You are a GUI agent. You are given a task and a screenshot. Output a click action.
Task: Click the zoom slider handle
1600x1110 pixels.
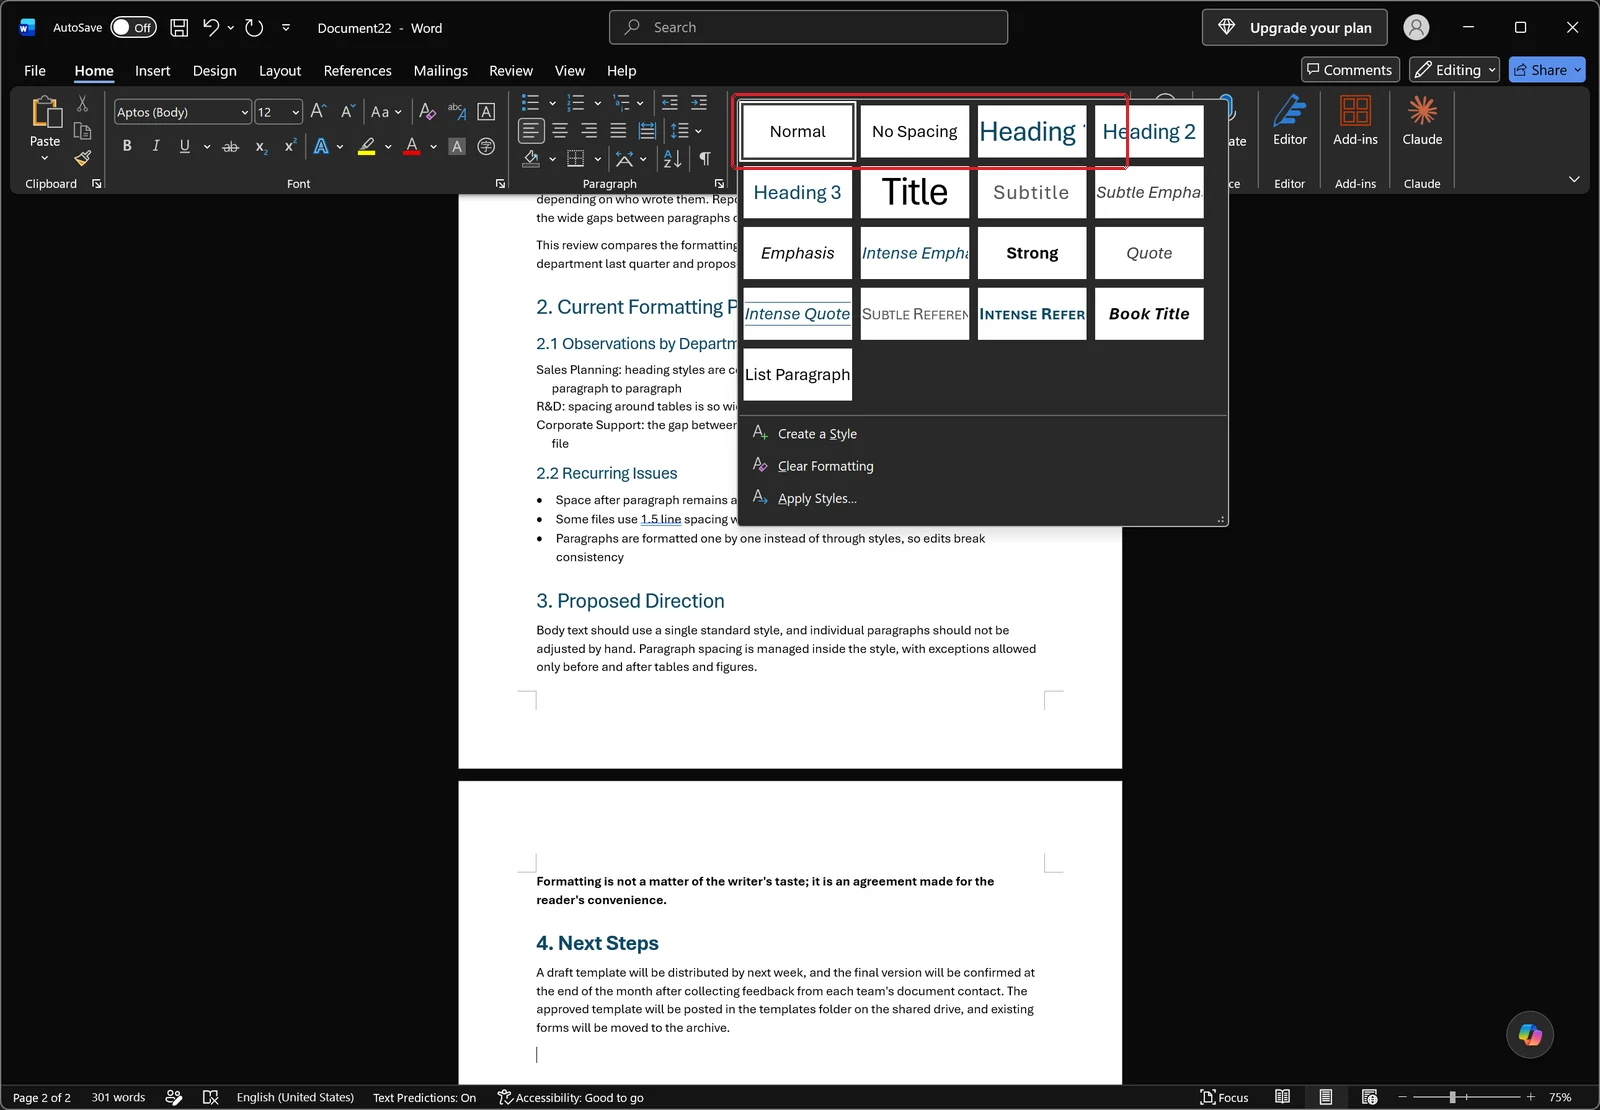1452,1097
